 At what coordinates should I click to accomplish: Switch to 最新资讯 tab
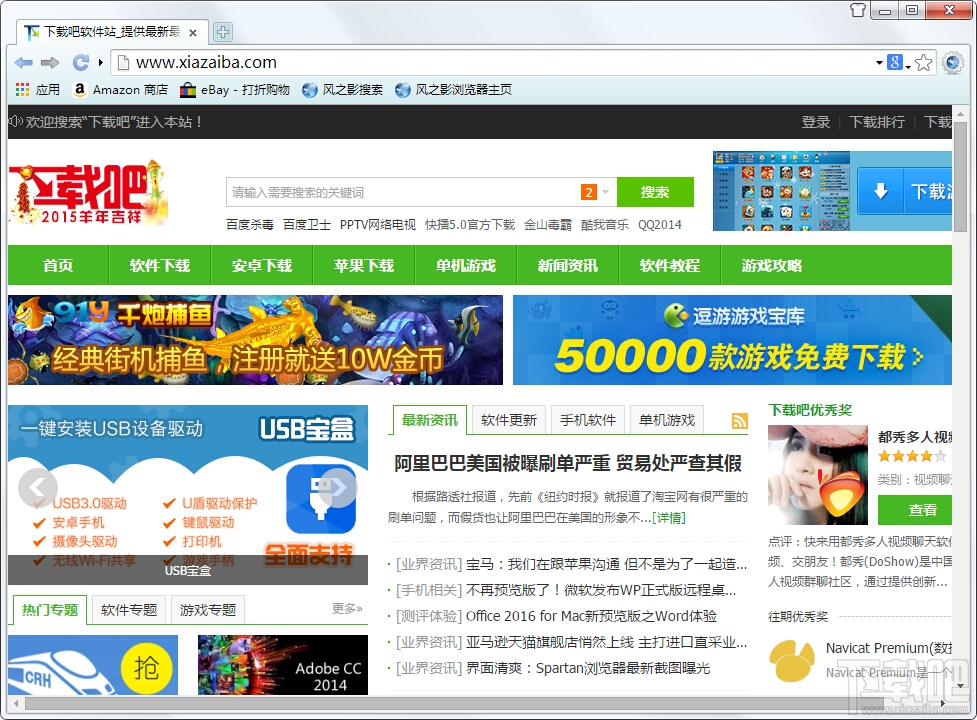pyautogui.click(x=429, y=420)
